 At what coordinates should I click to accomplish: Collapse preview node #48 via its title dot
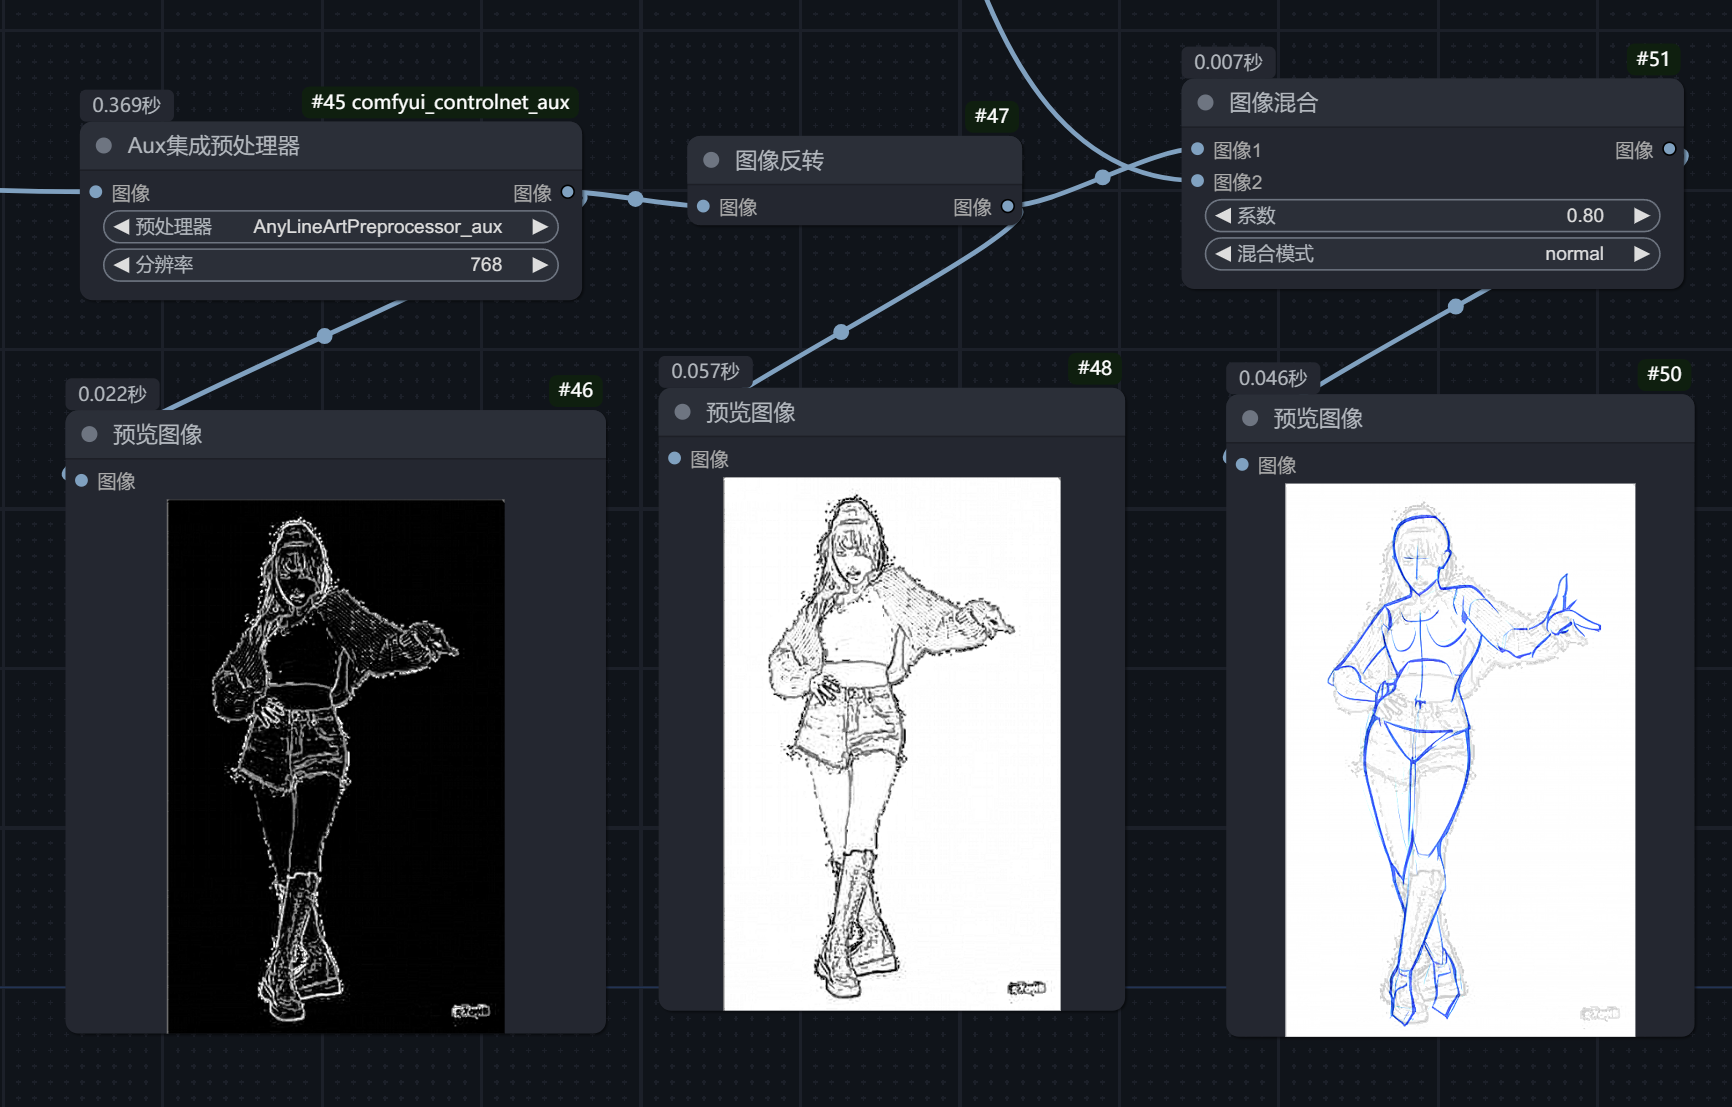[x=683, y=412]
